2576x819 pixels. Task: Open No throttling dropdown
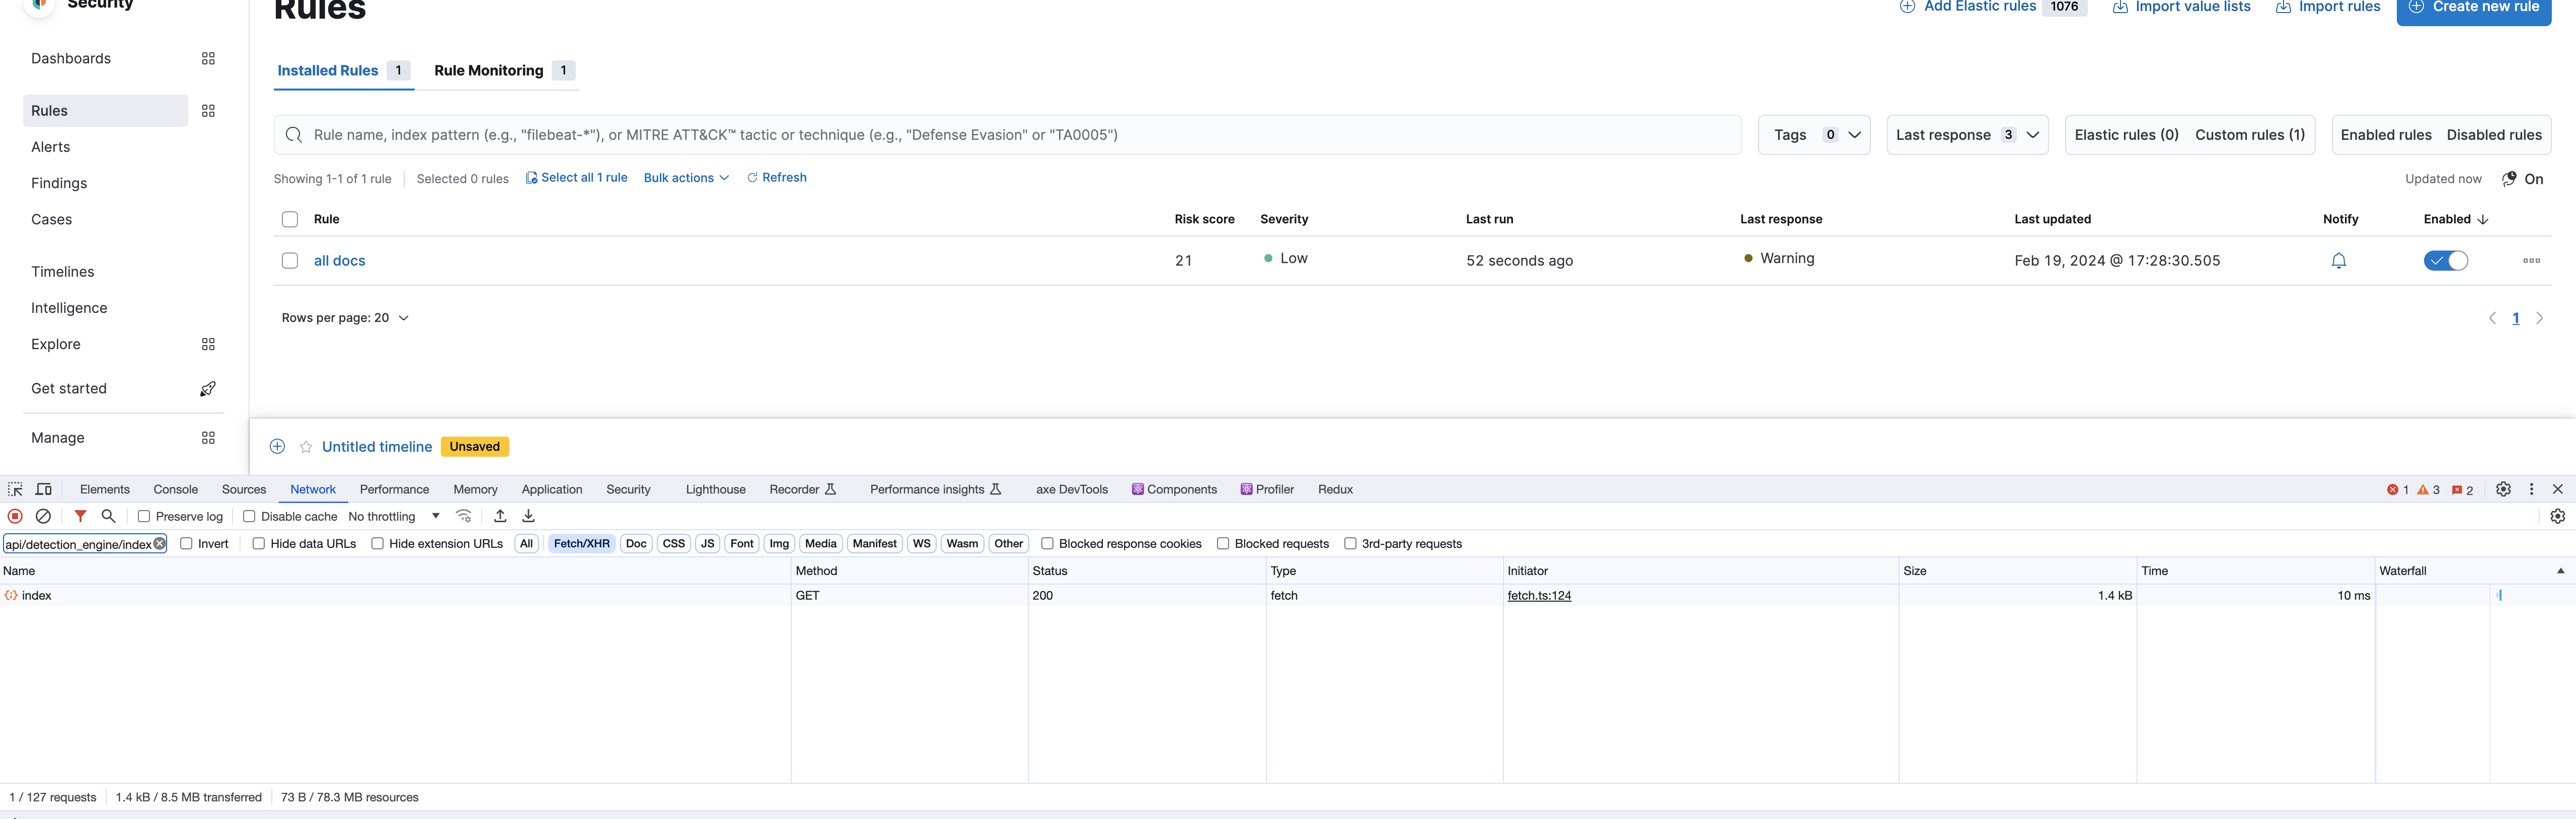(x=394, y=517)
